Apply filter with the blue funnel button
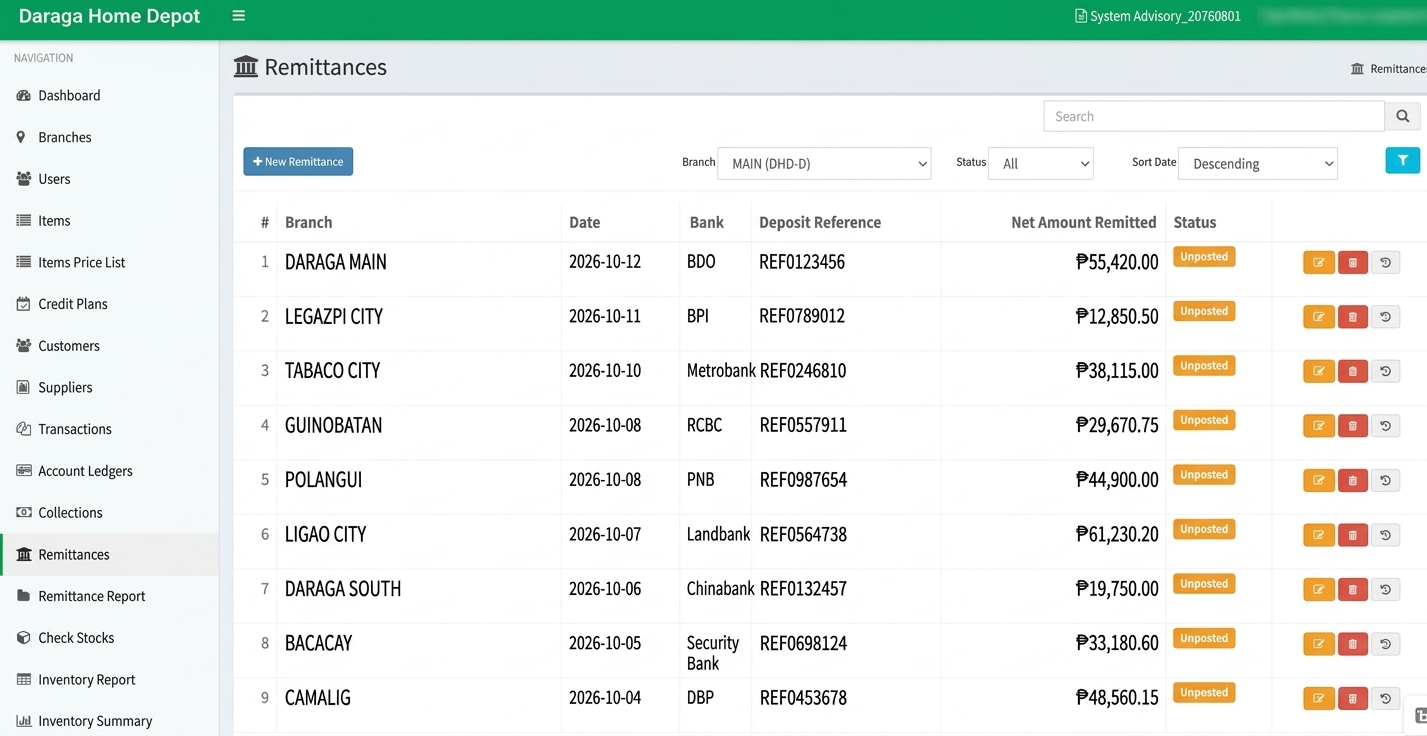 pyautogui.click(x=1403, y=160)
